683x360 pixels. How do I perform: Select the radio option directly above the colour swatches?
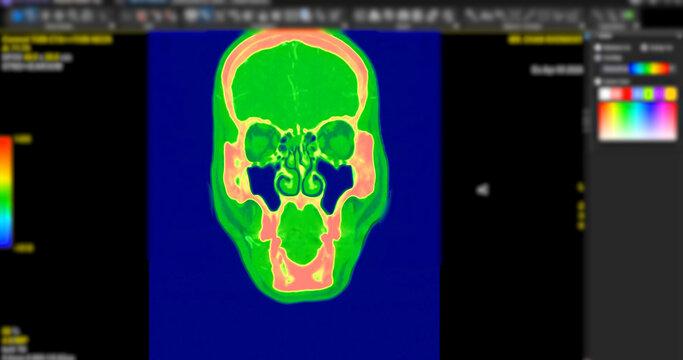pyautogui.click(x=598, y=81)
